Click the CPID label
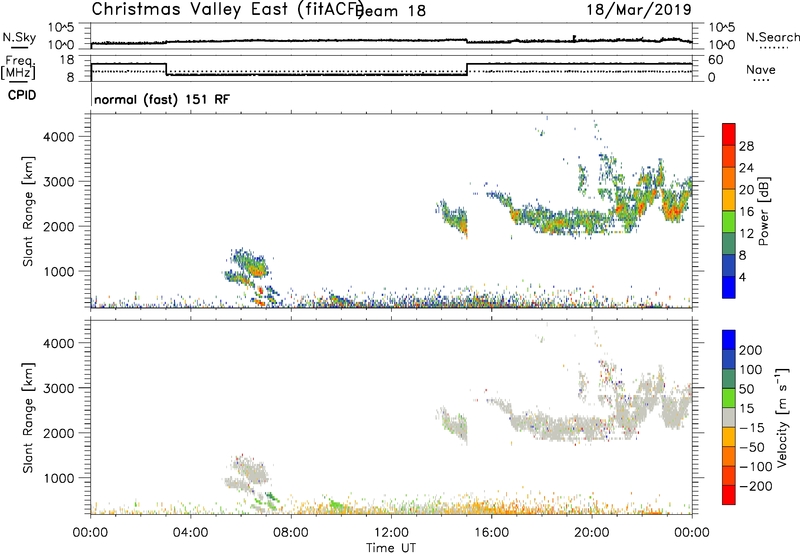This screenshot has height=554, width=800. 22,95
